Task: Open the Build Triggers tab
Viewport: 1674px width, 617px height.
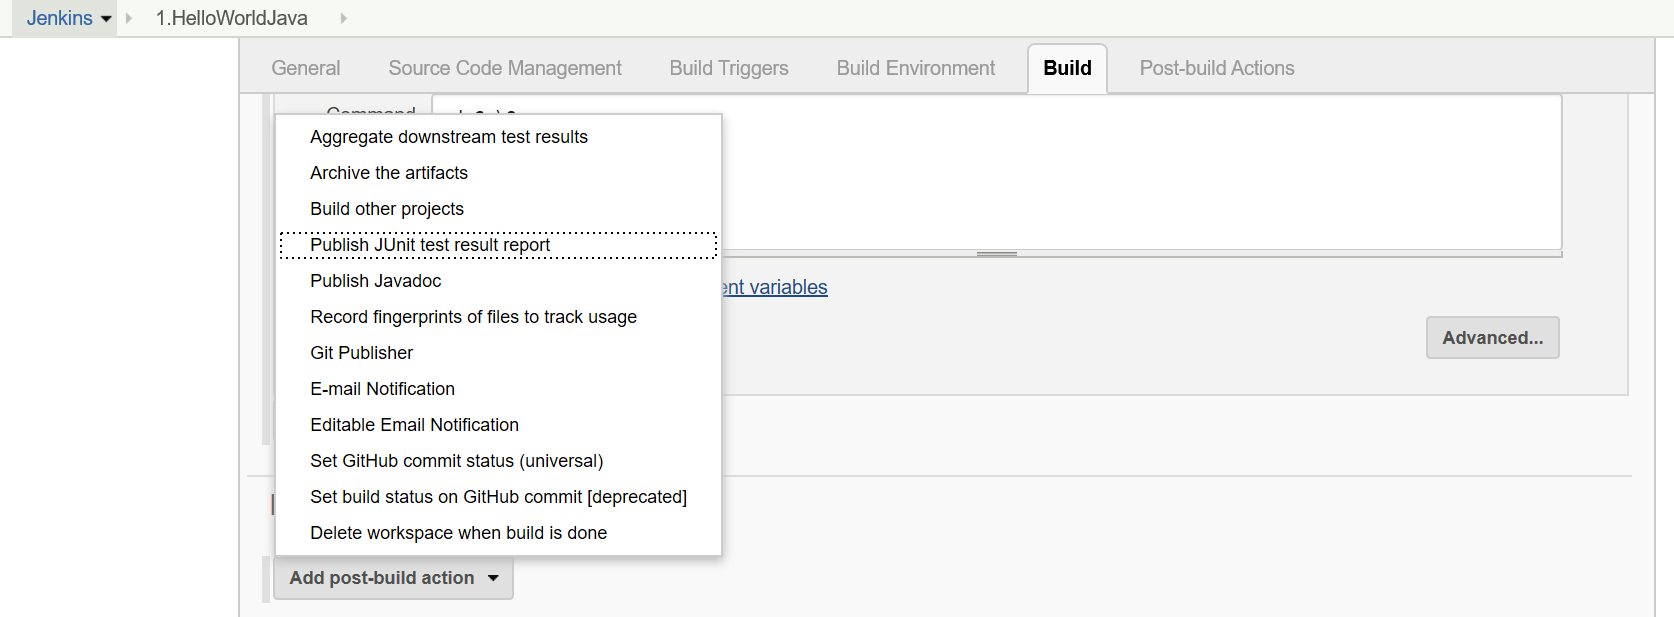Action: pyautogui.click(x=729, y=68)
